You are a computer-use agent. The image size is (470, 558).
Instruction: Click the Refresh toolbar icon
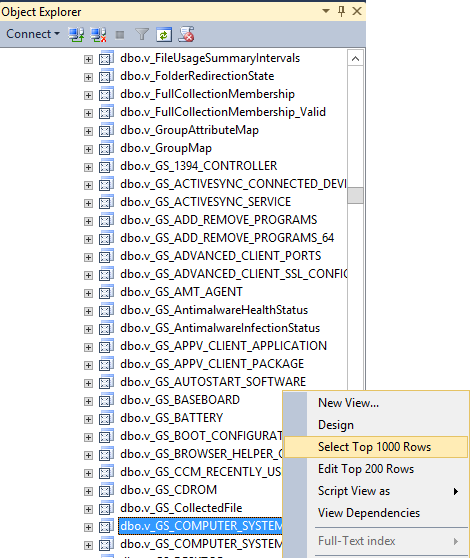coord(164,35)
